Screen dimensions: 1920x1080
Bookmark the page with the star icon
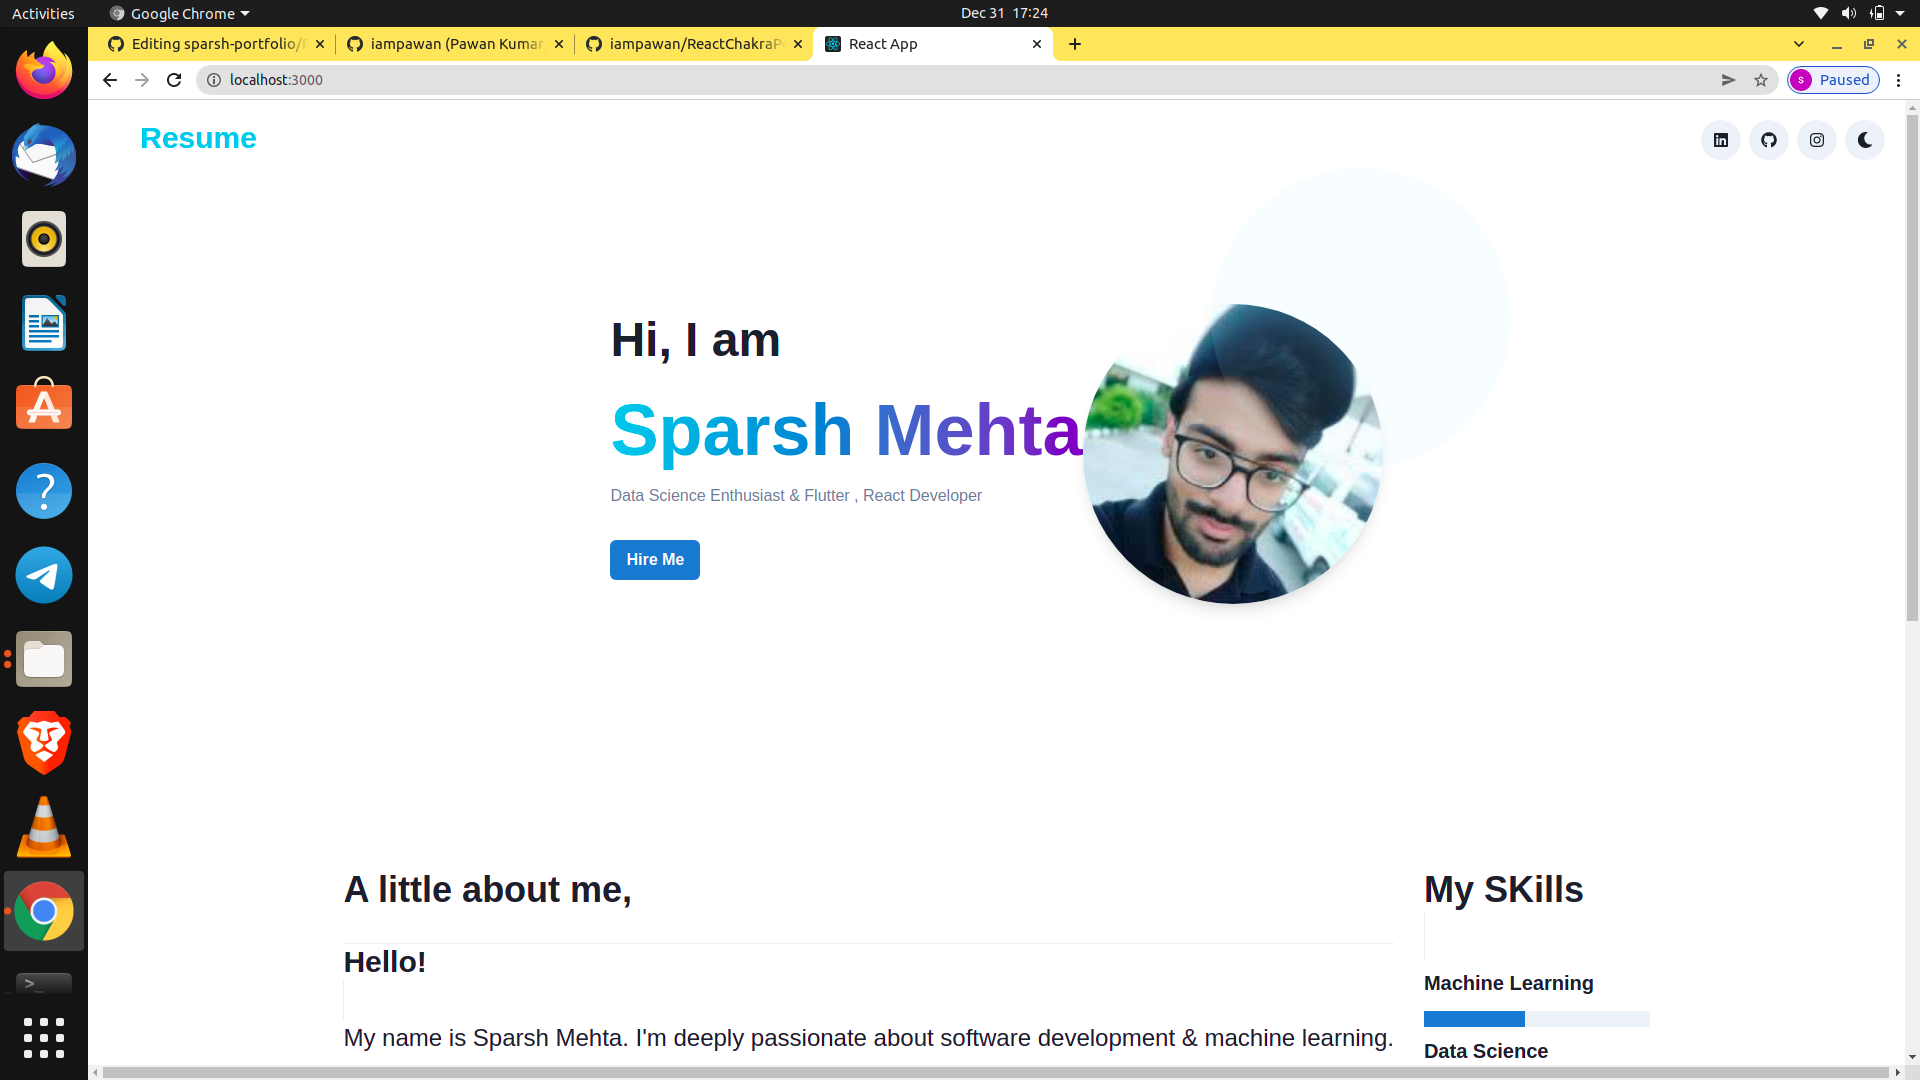1761,80
